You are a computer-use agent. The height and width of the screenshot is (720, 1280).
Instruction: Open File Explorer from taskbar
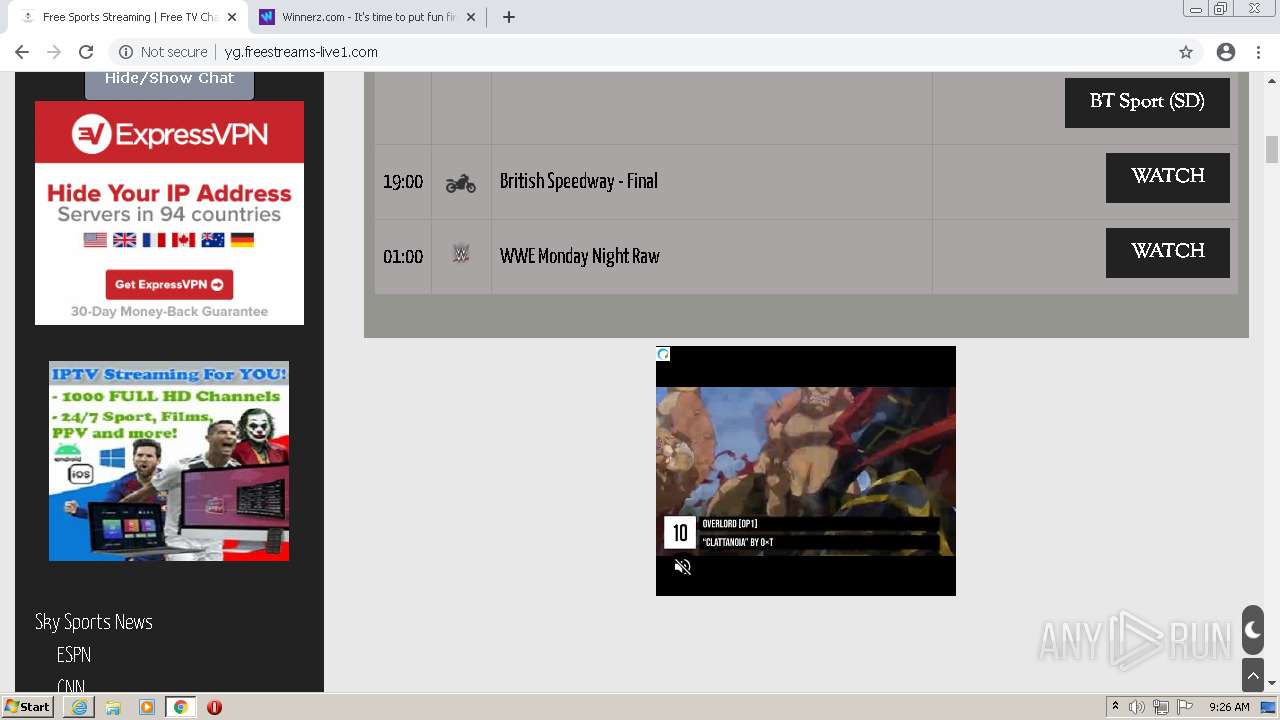pos(113,707)
